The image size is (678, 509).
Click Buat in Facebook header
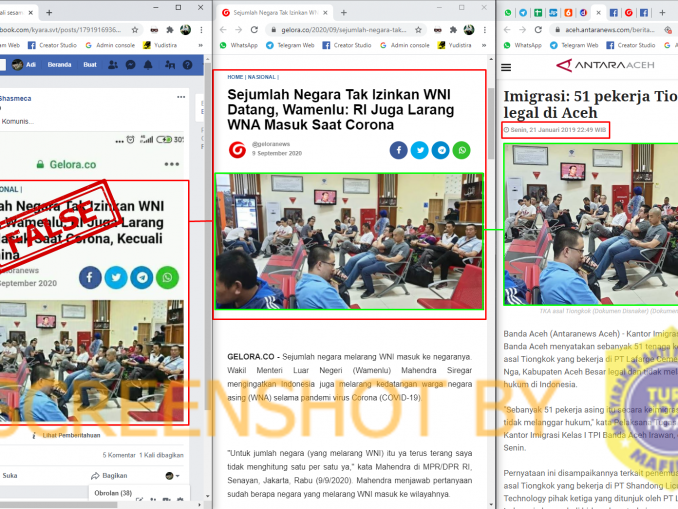point(90,65)
